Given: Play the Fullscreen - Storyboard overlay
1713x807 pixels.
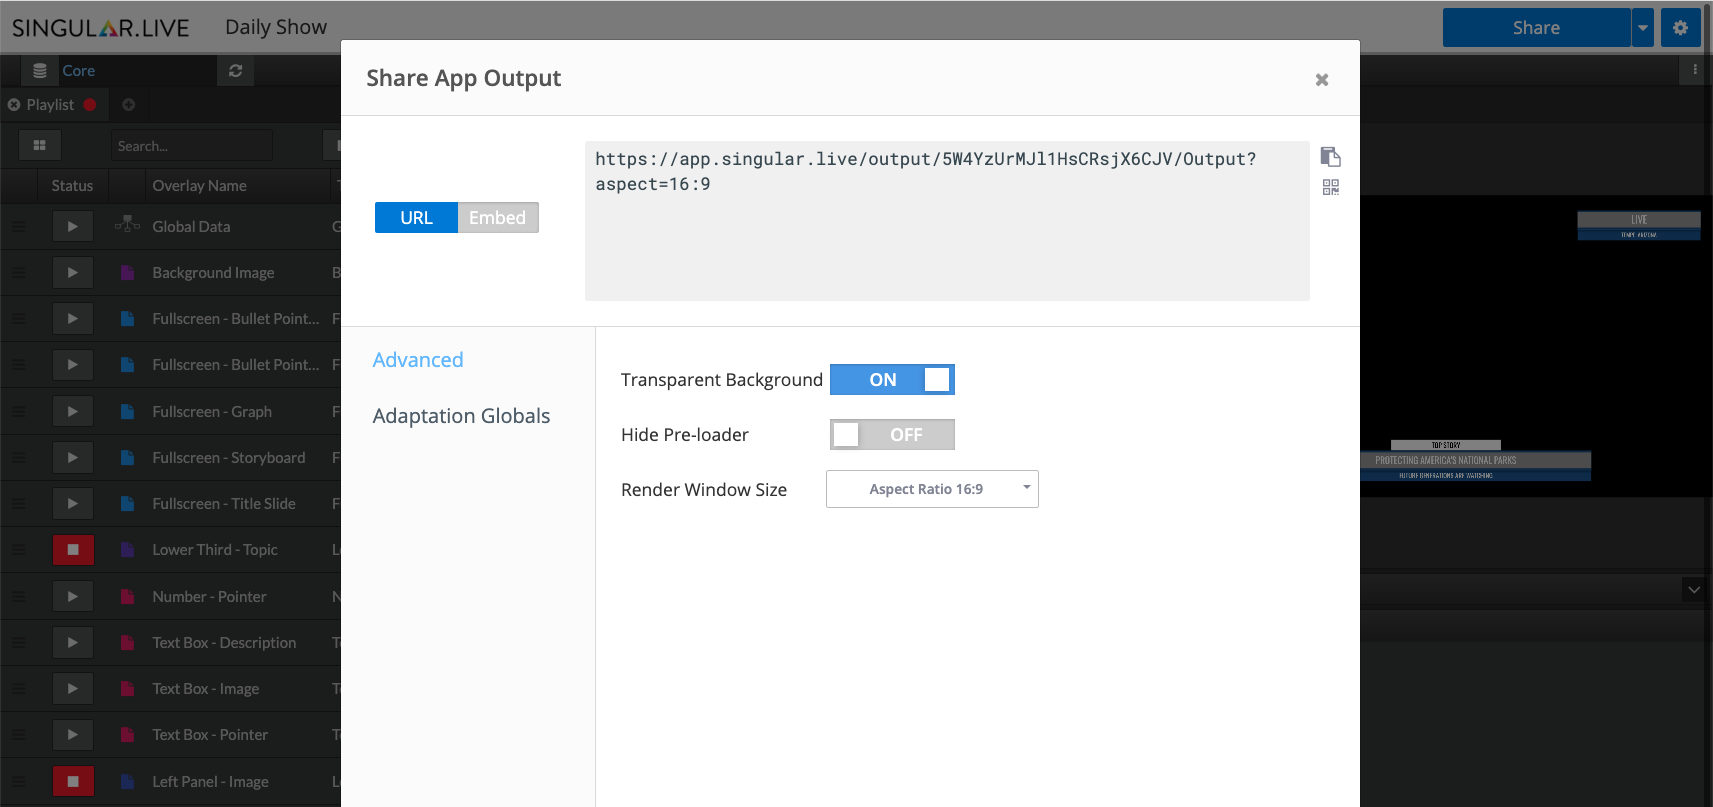Looking at the screenshot, I should click(x=73, y=458).
